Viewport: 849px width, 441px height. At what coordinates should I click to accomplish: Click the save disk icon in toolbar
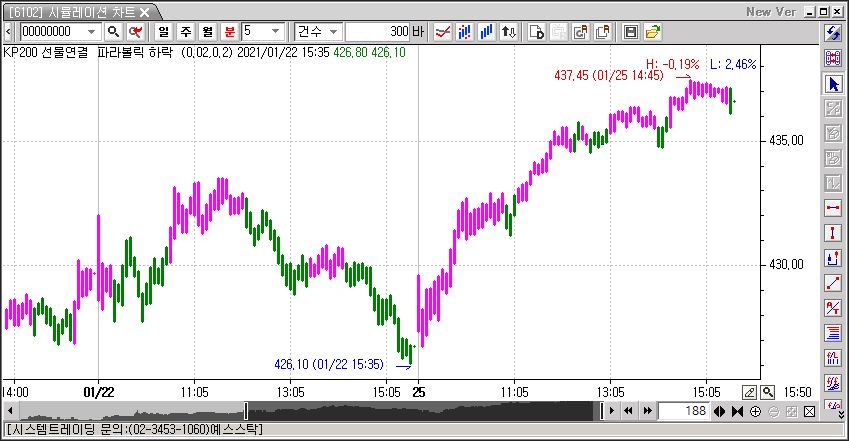pos(631,32)
